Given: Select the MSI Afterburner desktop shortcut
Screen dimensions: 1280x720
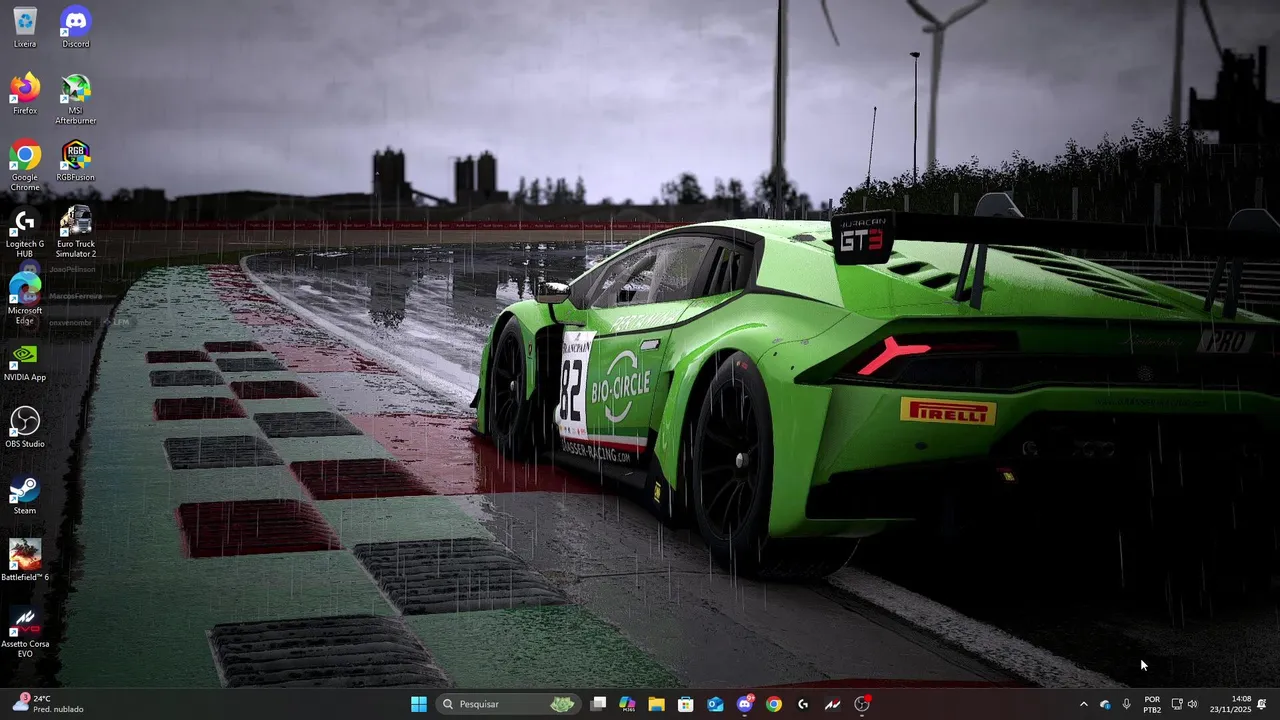Looking at the screenshot, I should coord(76,99).
